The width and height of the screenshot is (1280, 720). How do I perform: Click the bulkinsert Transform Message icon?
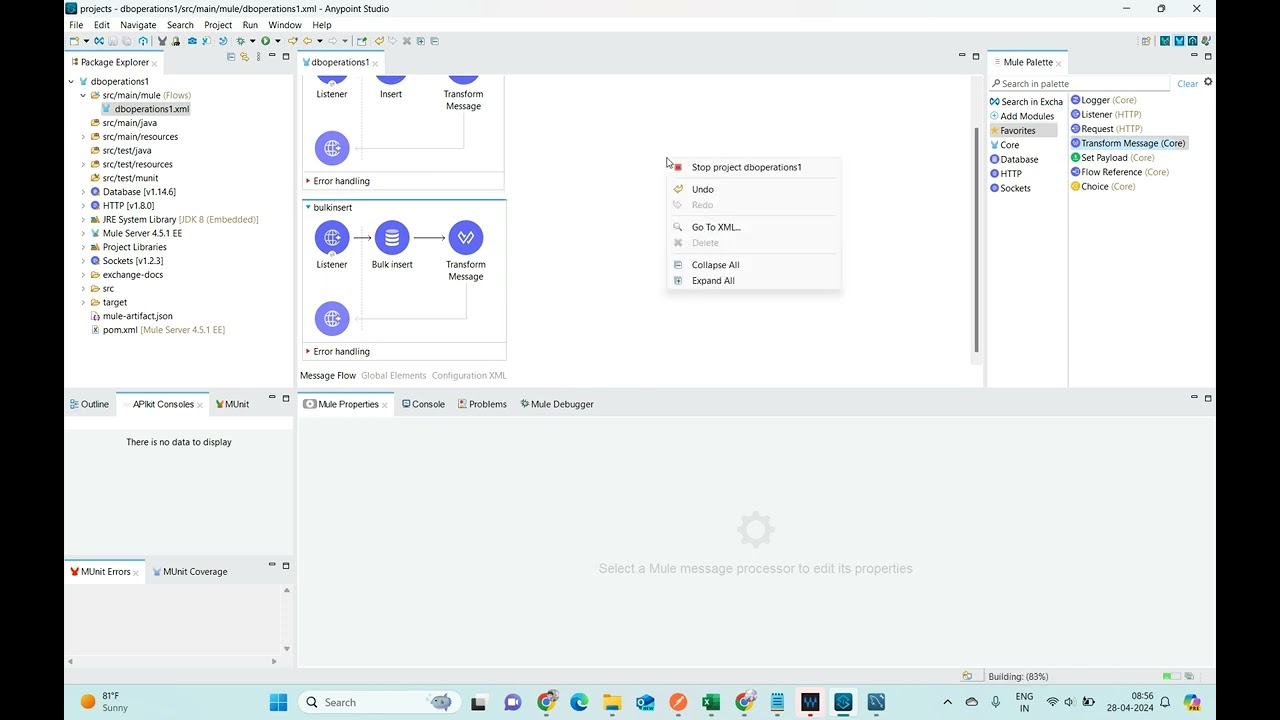click(x=466, y=238)
